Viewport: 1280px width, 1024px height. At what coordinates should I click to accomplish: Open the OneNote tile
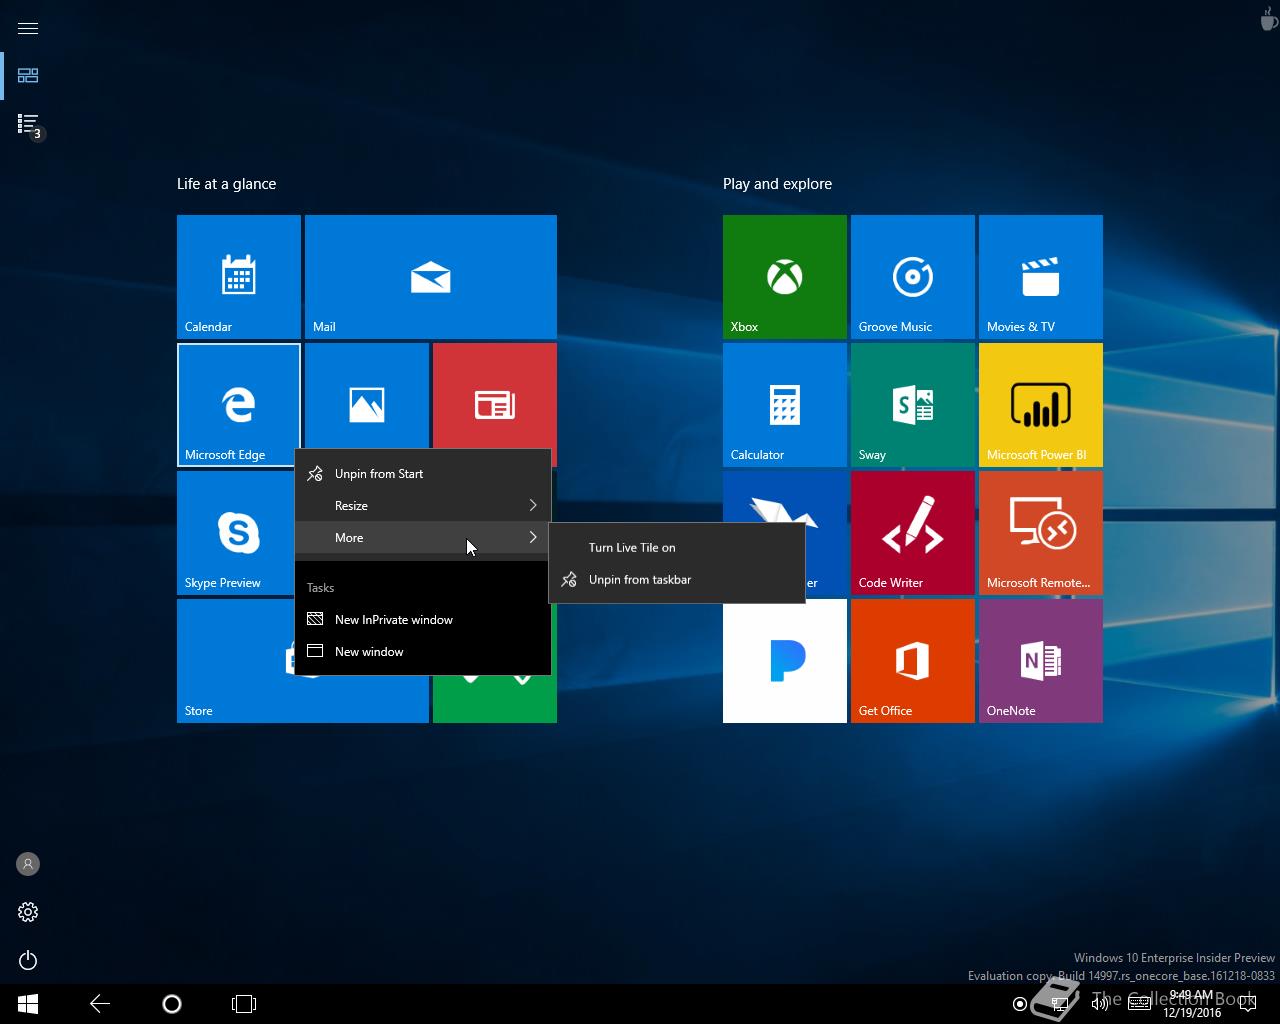pos(1041,661)
